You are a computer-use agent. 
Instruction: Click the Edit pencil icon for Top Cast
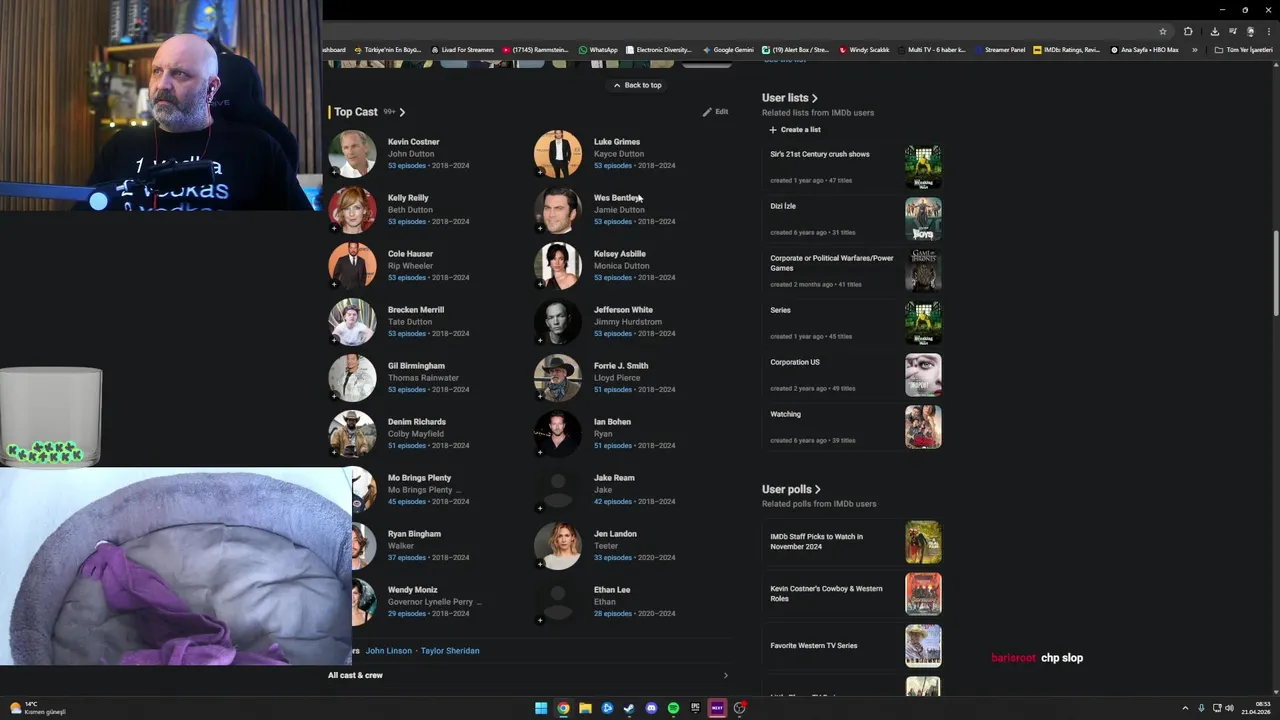tap(707, 112)
